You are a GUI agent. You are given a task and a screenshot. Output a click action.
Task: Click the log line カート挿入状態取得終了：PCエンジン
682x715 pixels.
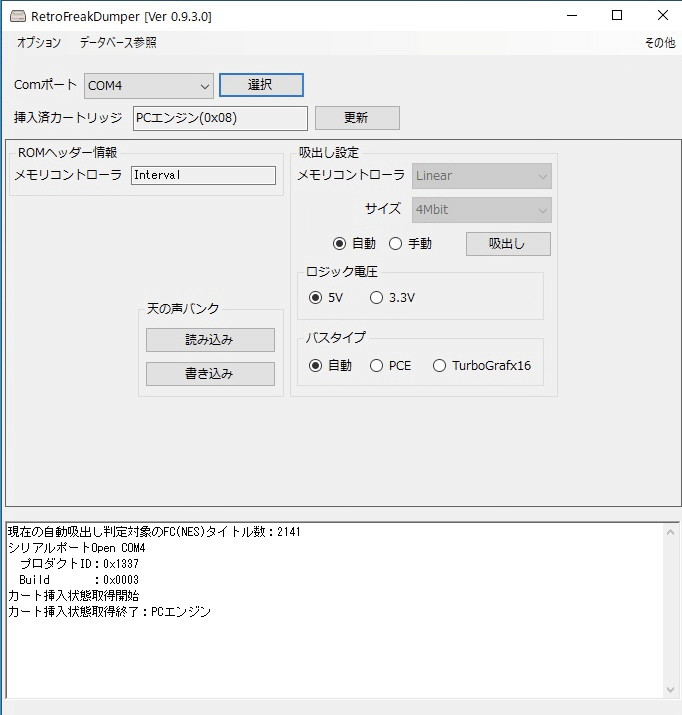click(x=109, y=611)
